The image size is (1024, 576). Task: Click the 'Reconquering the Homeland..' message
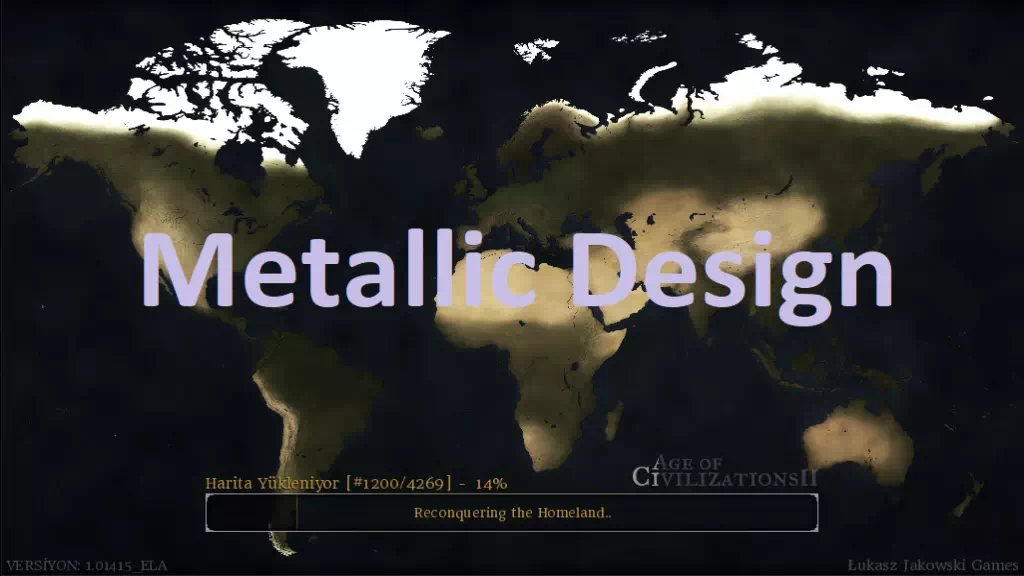tap(513, 513)
